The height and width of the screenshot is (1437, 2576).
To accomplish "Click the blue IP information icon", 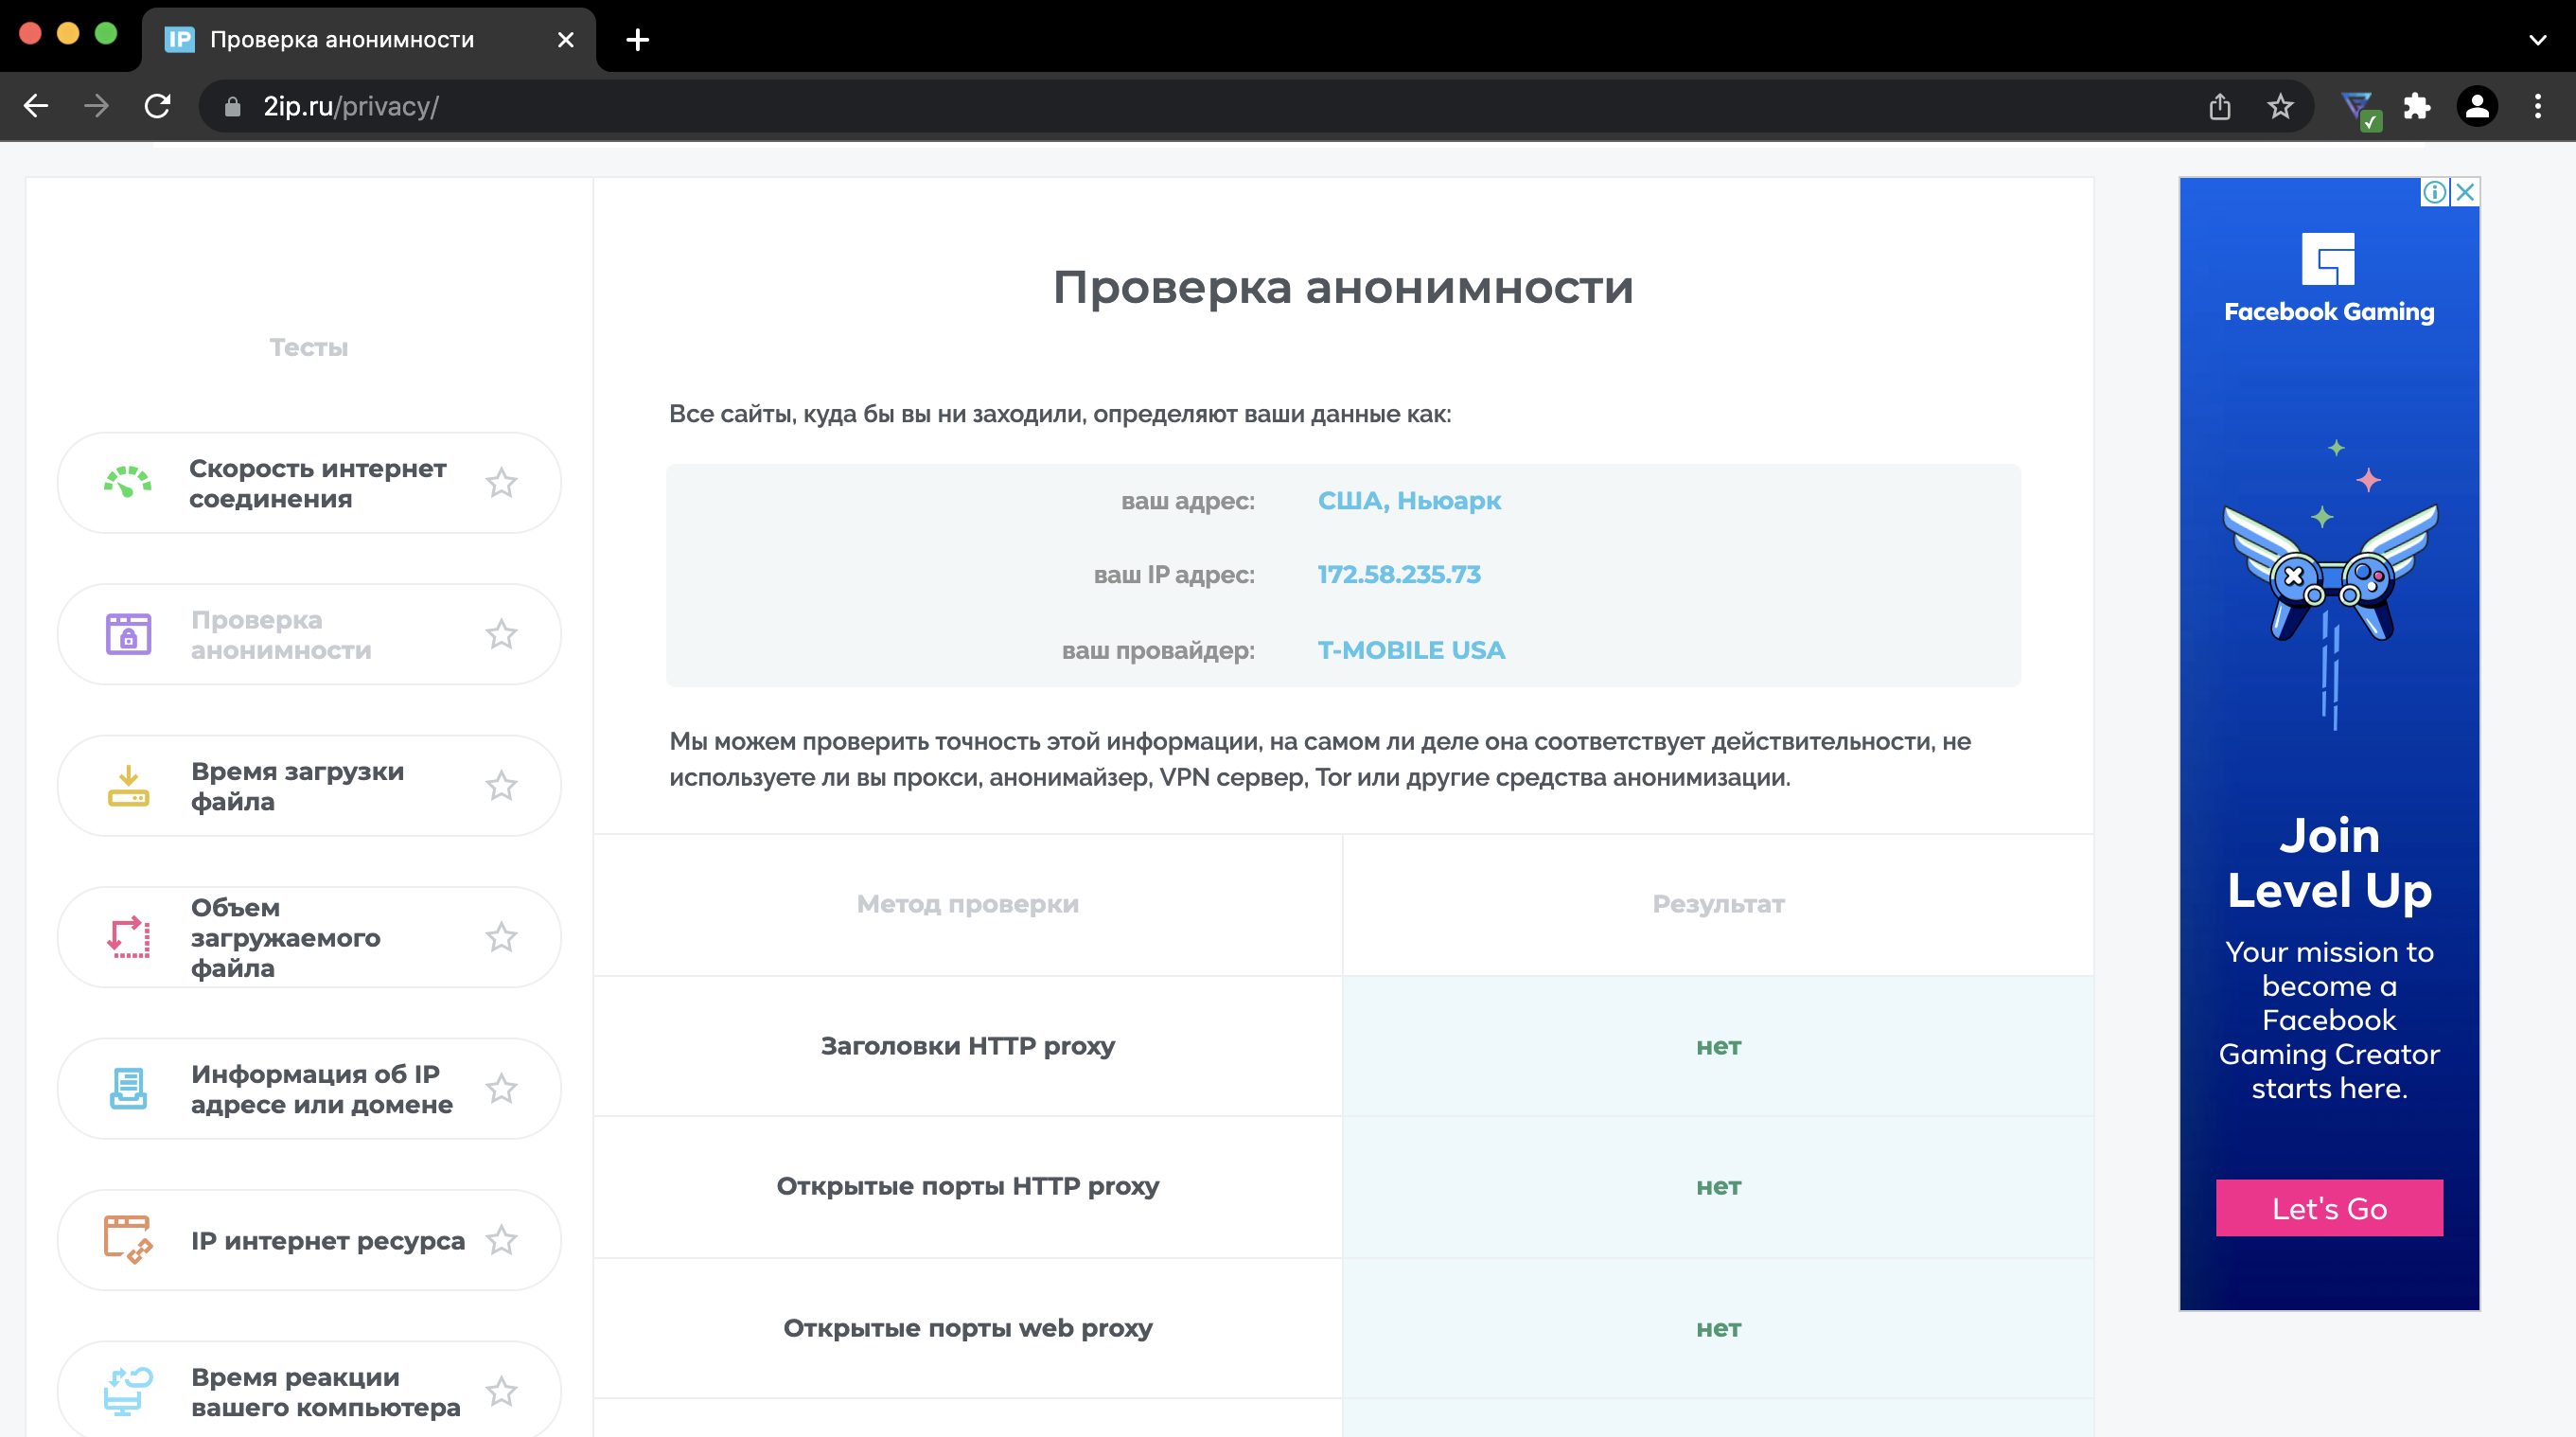I will point(128,1089).
